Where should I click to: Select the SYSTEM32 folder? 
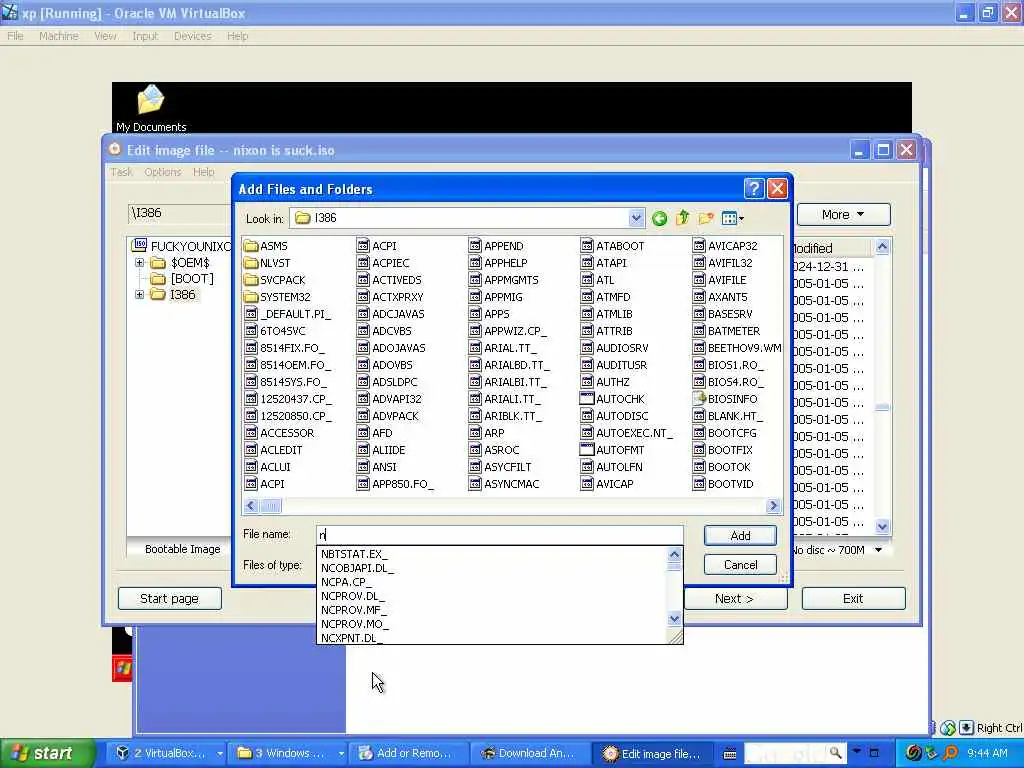pos(278,297)
